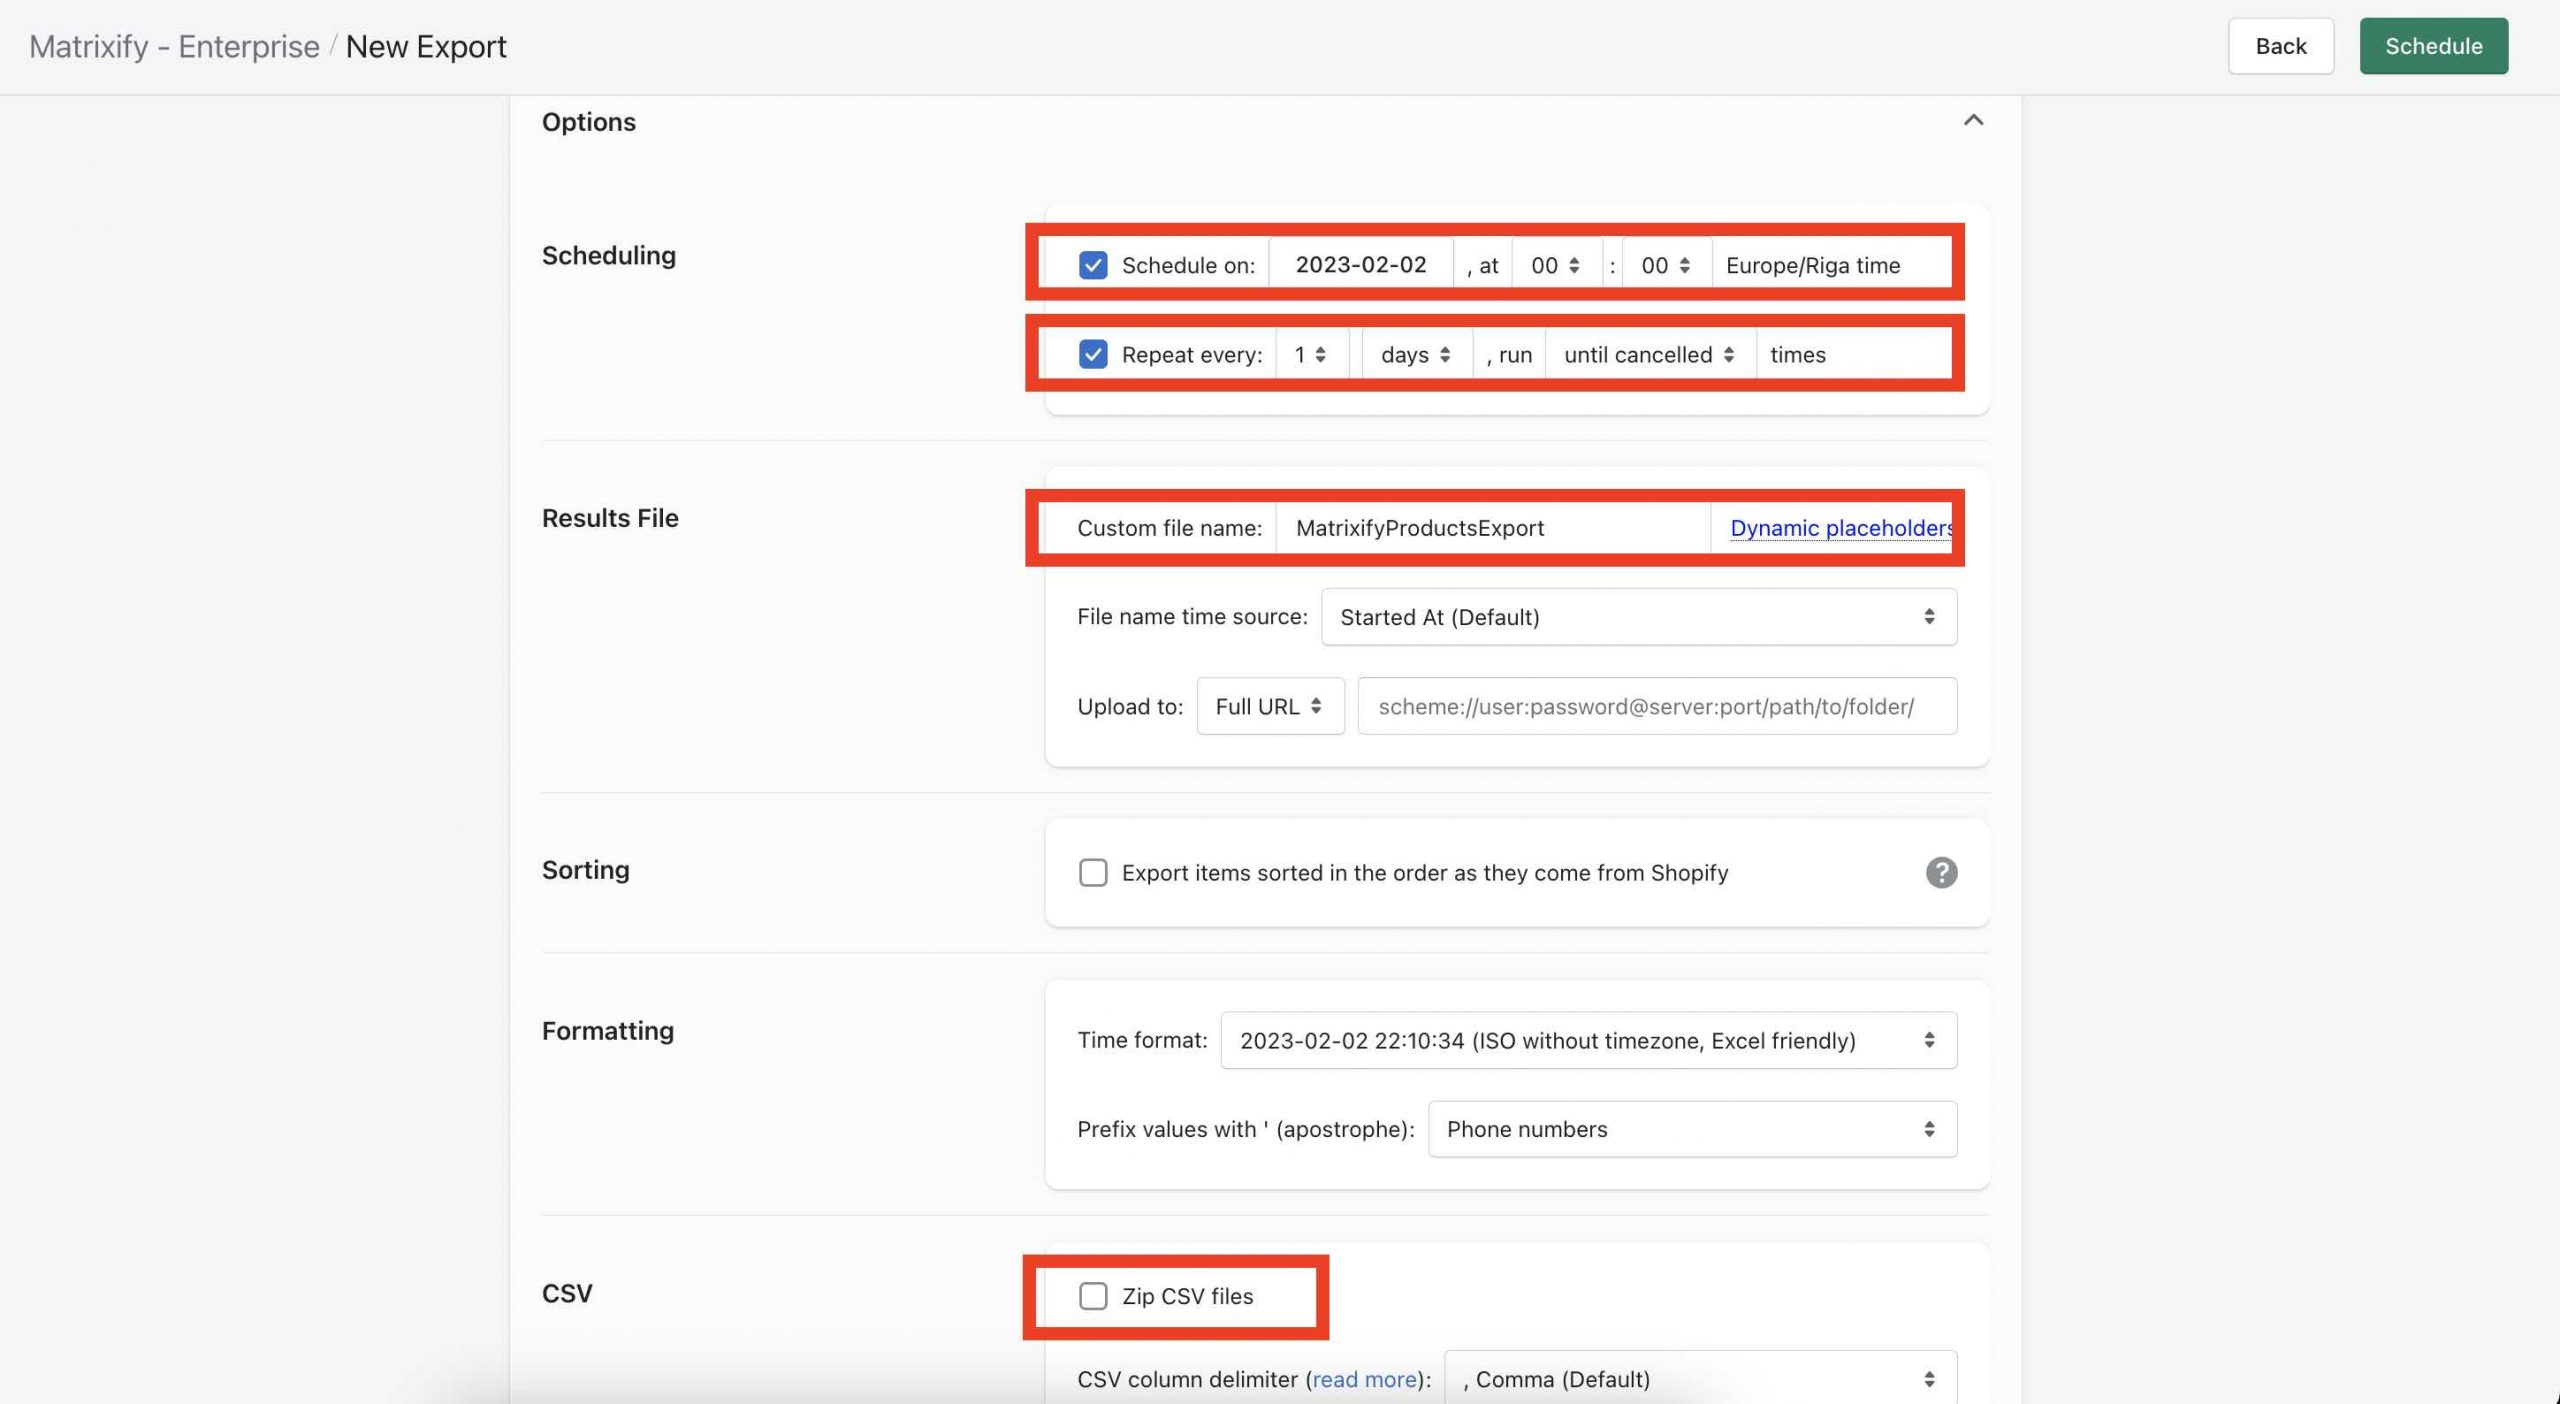Tick the export items sorted by Shopify order checkbox
The width and height of the screenshot is (2560, 1404).
1093,872
